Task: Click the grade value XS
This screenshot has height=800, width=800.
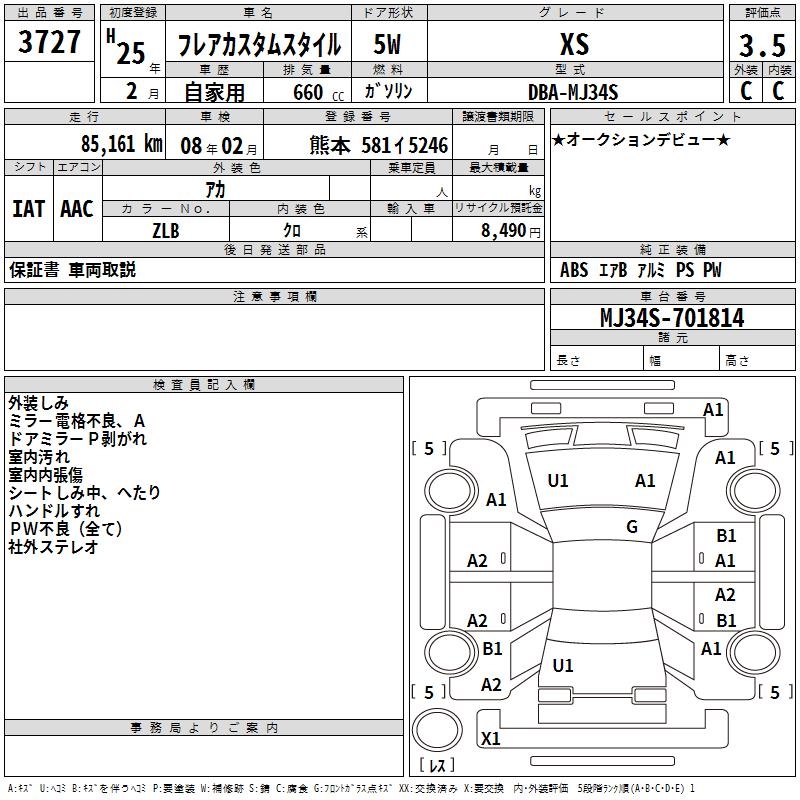Action: point(574,44)
